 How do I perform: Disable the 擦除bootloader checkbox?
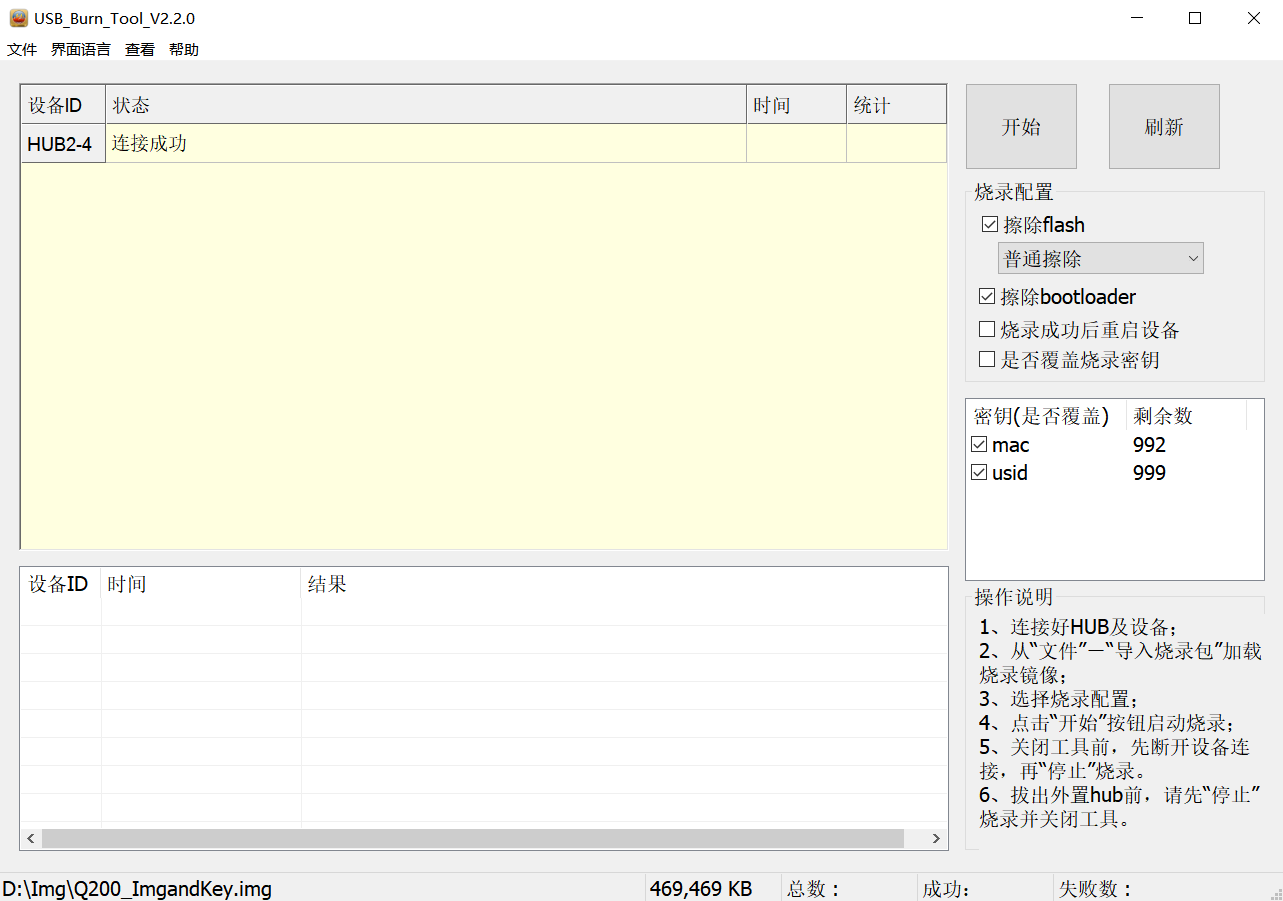[x=987, y=296]
